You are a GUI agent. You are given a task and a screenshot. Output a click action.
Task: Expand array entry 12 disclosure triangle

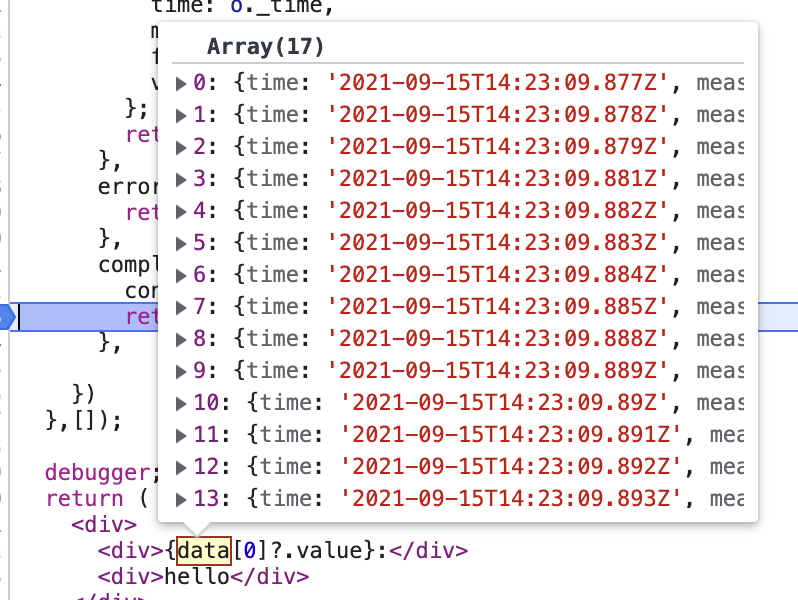pos(181,467)
